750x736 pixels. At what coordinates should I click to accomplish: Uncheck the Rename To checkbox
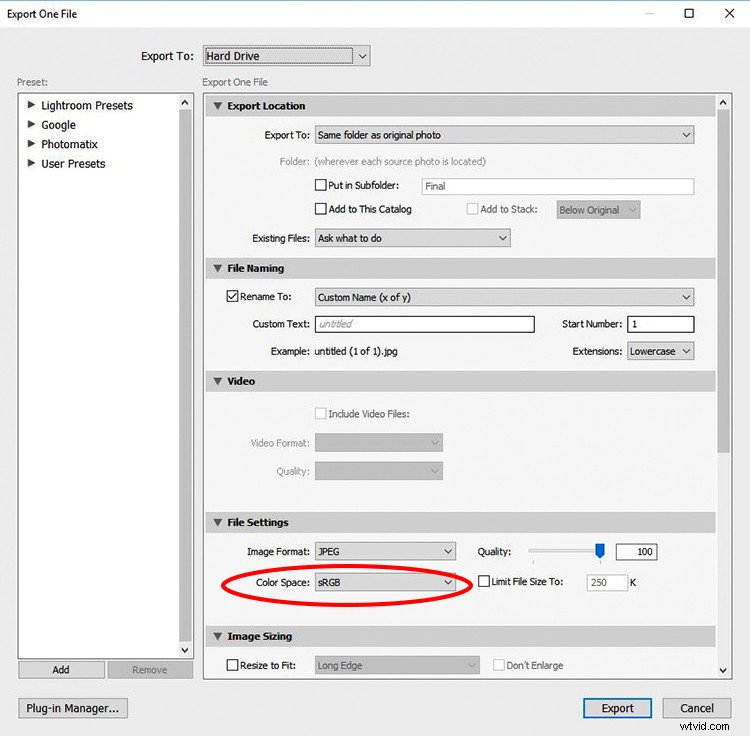click(x=233, y=297)
